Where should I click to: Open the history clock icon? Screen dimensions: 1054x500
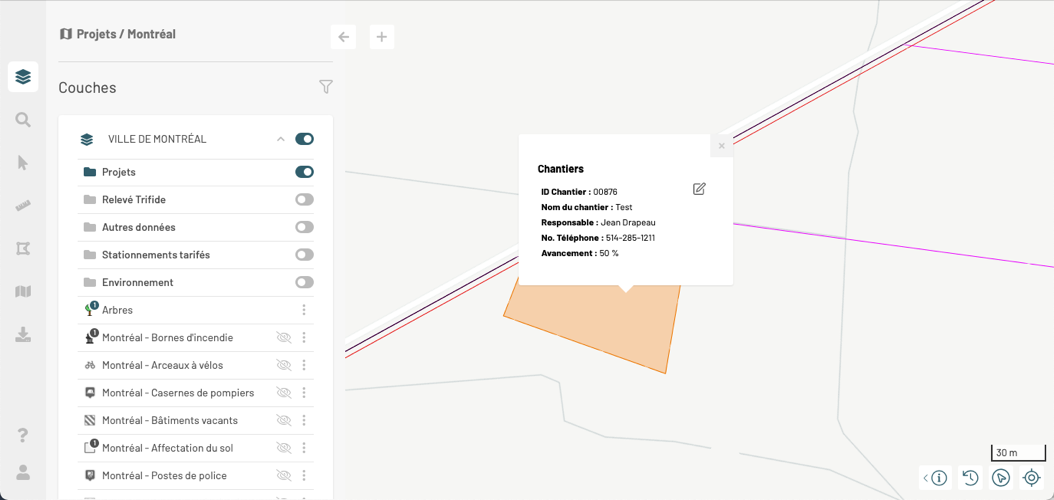970,478
